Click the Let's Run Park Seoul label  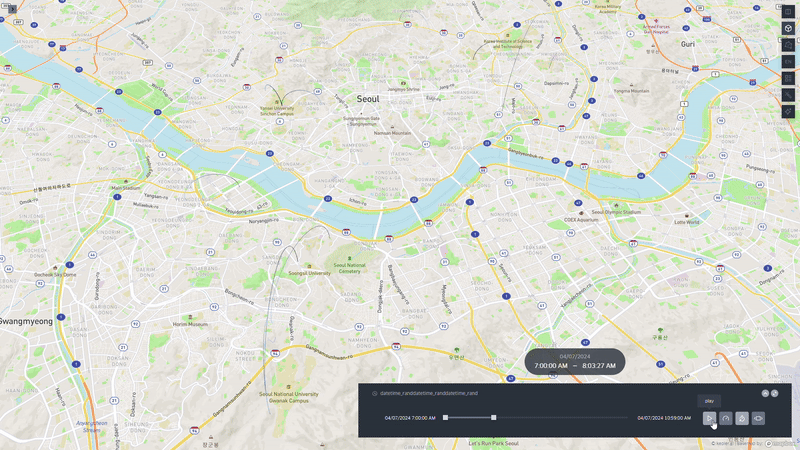point(493,443)
